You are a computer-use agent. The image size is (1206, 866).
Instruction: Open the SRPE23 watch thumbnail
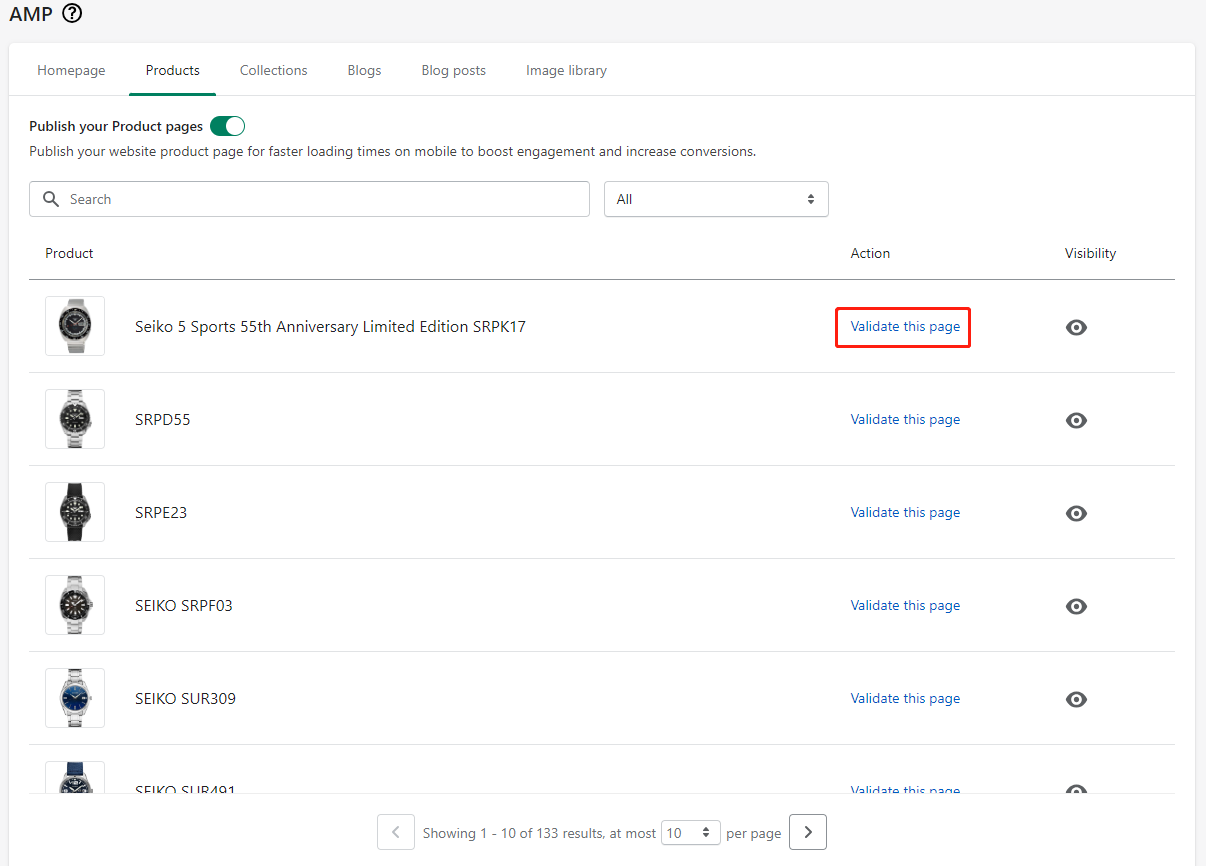pos(75,512)
